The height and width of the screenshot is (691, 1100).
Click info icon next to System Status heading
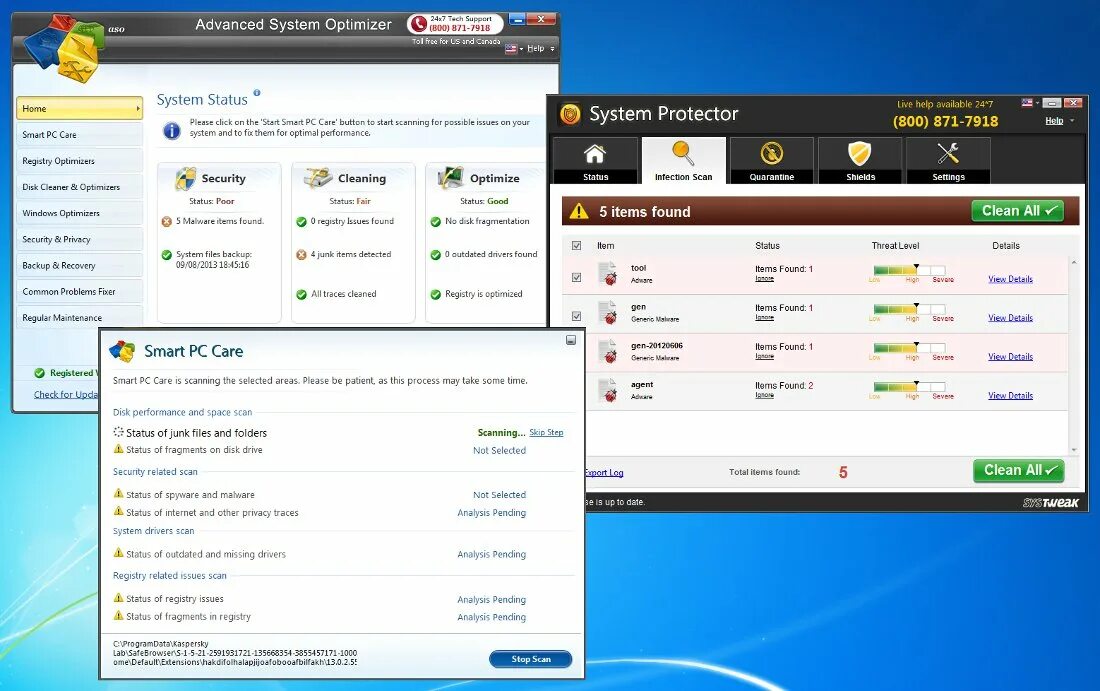257,93
